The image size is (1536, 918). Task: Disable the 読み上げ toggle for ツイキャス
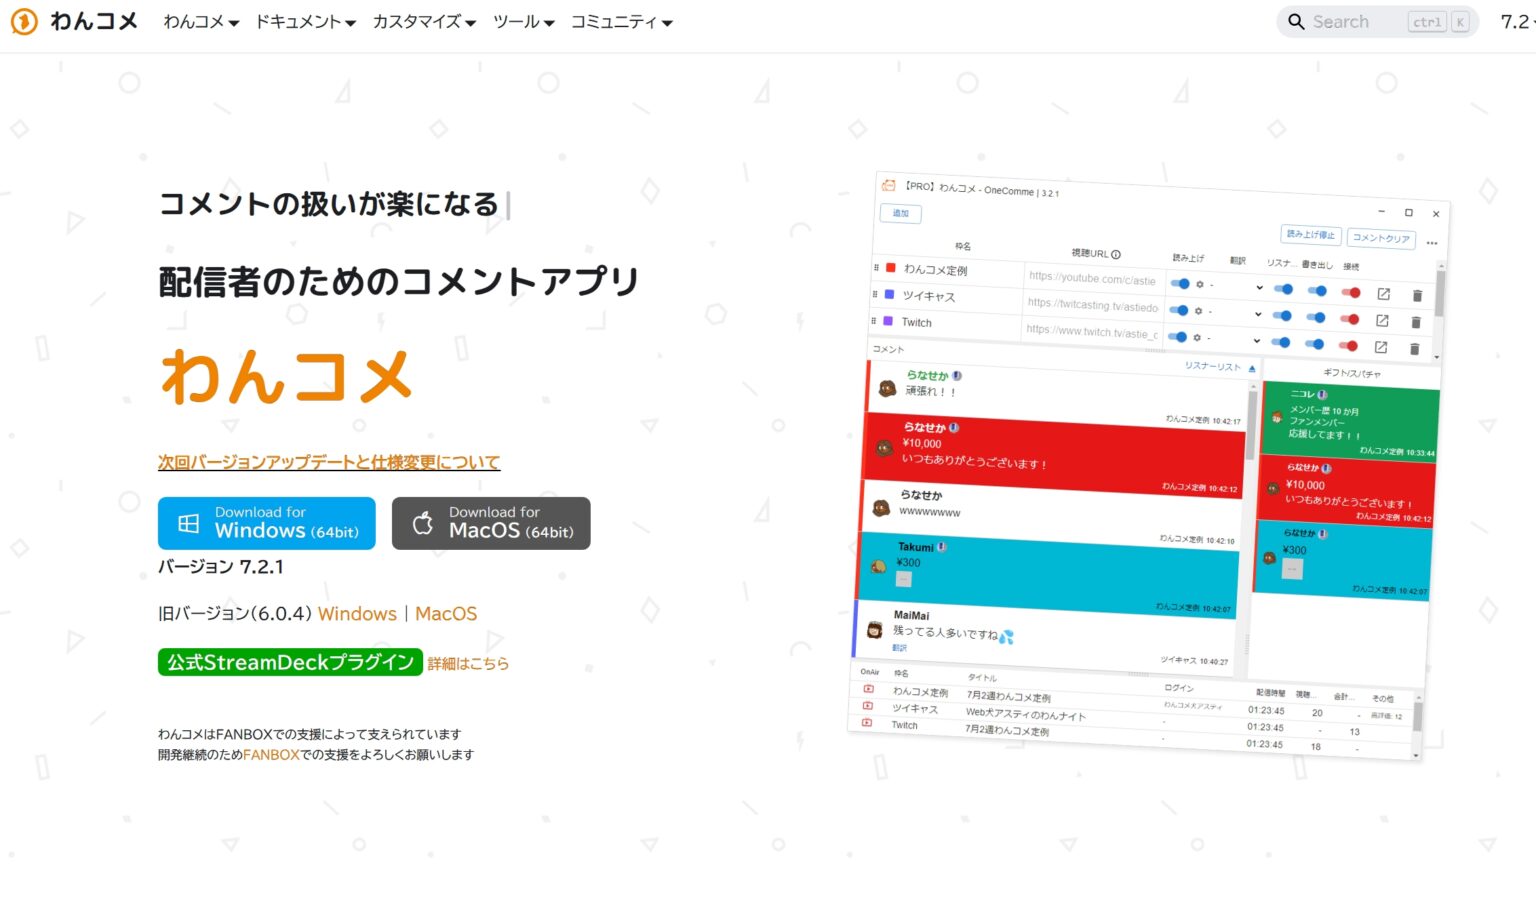[x=1178, y=309]
